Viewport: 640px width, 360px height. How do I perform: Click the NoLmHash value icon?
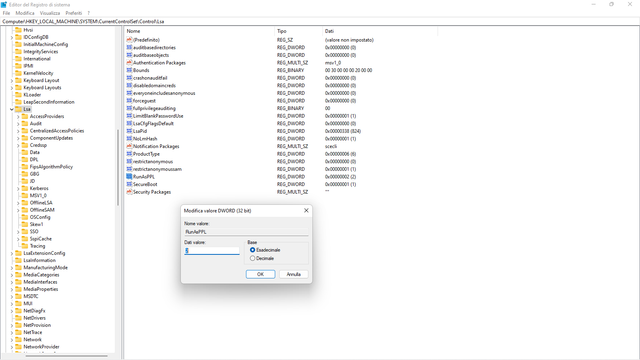[x=129, y=139]
